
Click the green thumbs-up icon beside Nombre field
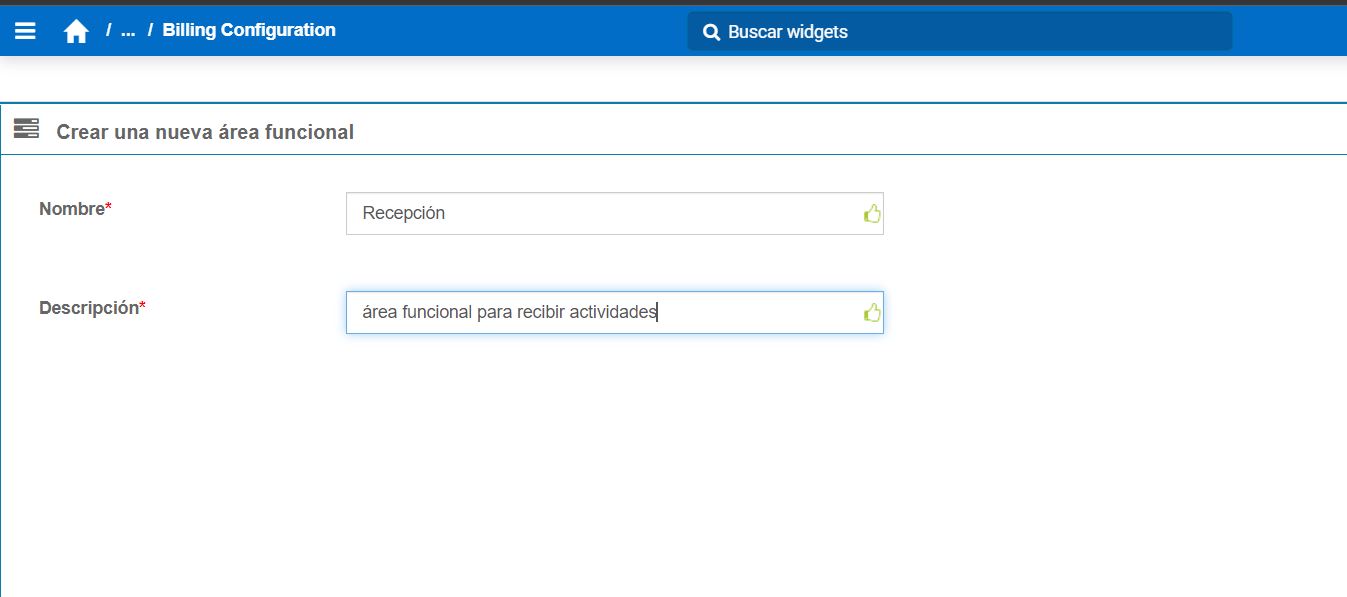872,212
